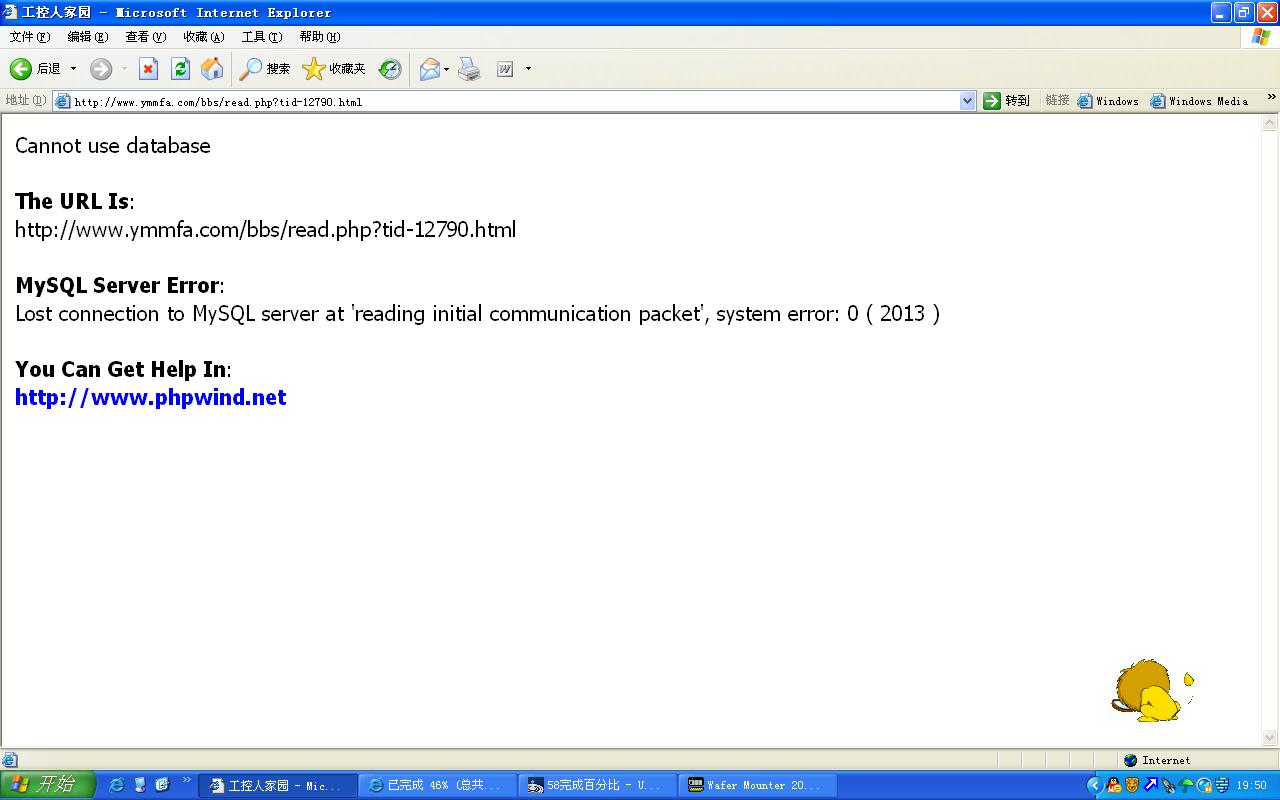Go to the Home page
Viewport: 1280px width, 800px height.
point(212,69)
